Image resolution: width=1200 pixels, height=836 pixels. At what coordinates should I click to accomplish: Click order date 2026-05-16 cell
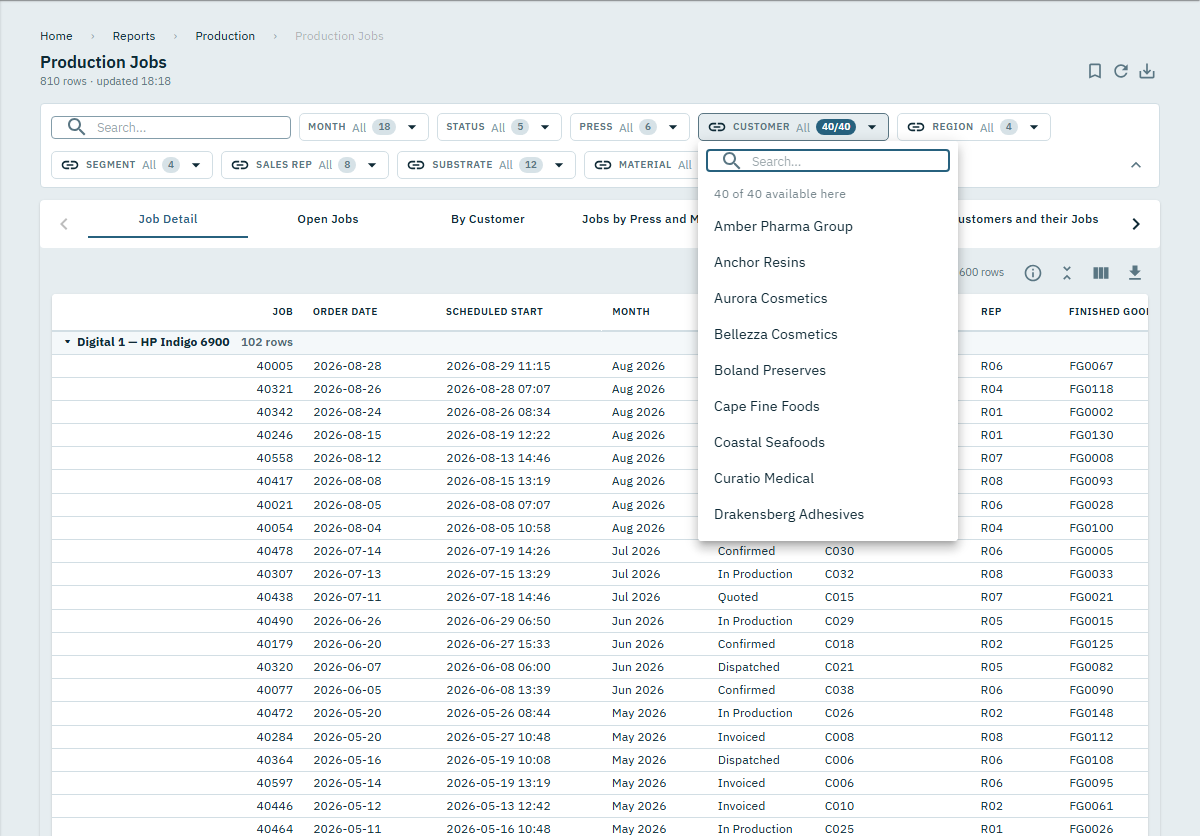[347, 760]
